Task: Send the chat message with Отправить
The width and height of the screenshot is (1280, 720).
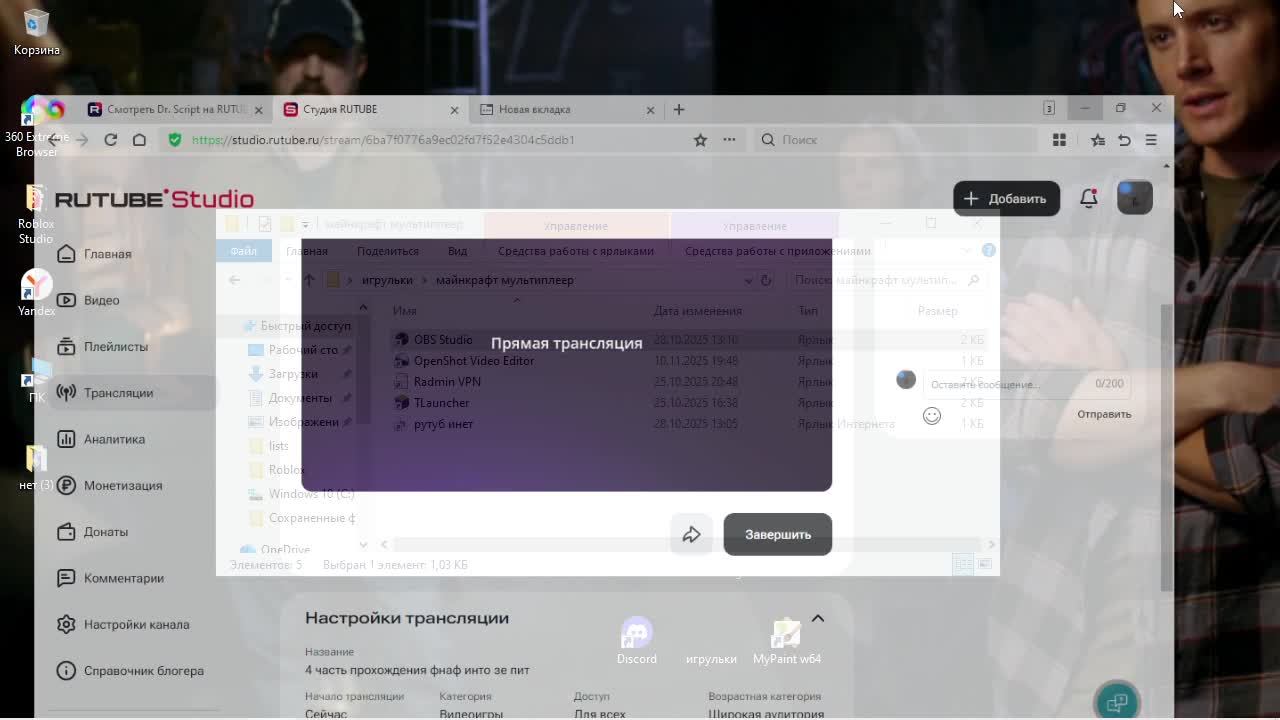Action: coord(1104,414)
